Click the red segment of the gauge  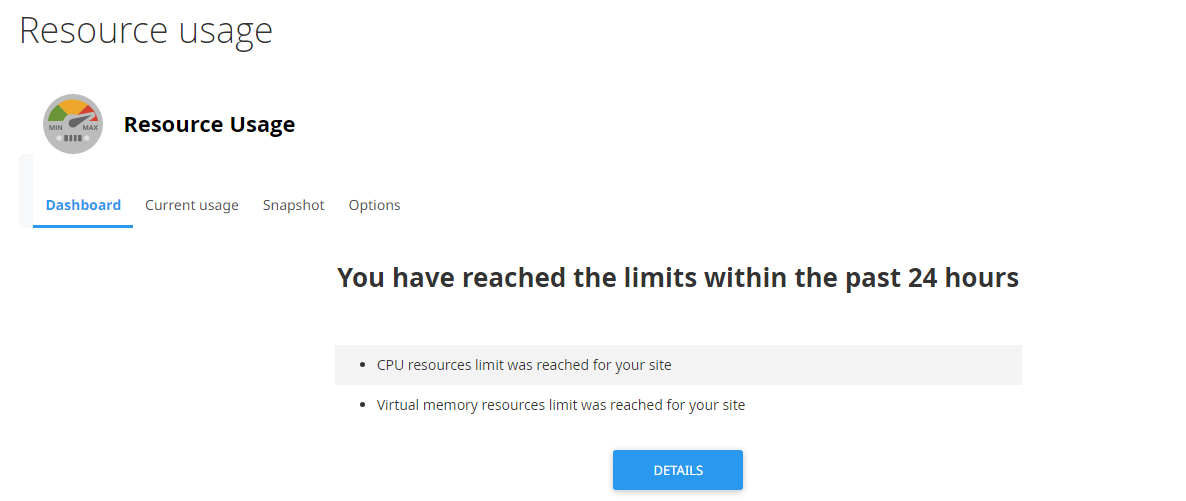click(89, 114)
